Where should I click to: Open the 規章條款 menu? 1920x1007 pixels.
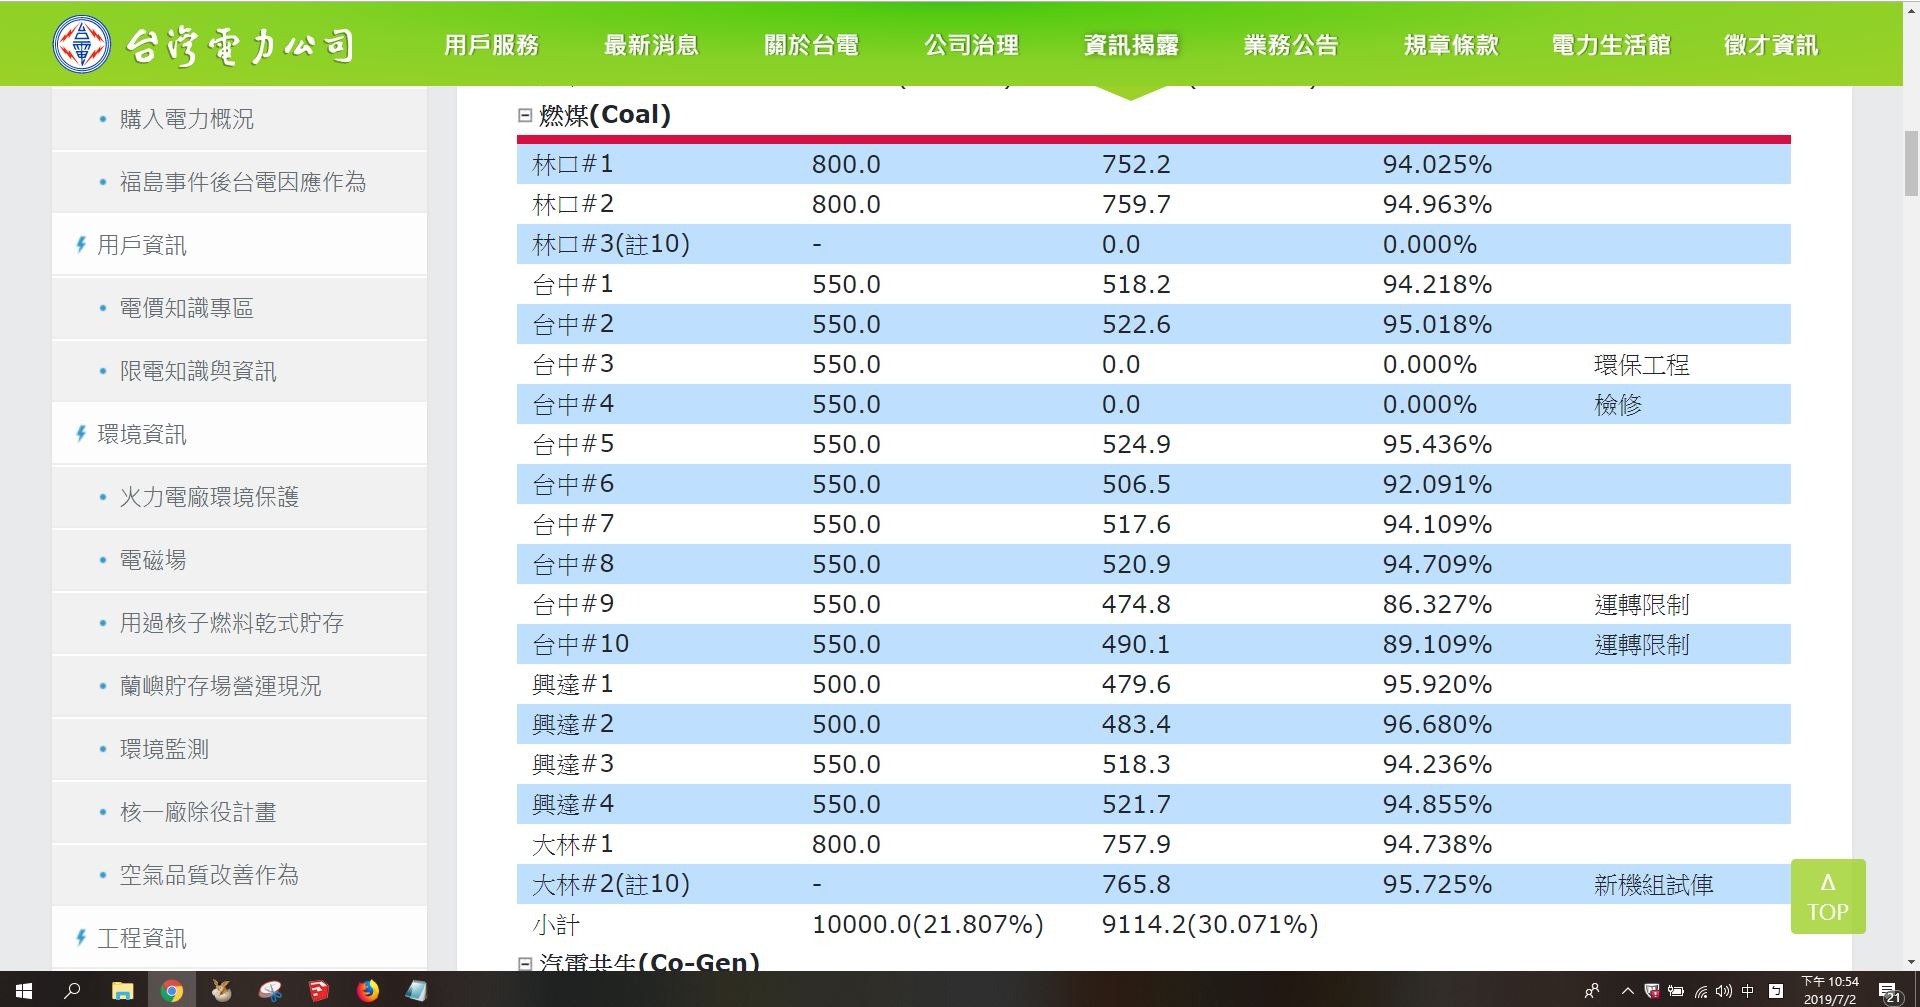tap(1451, 45)
